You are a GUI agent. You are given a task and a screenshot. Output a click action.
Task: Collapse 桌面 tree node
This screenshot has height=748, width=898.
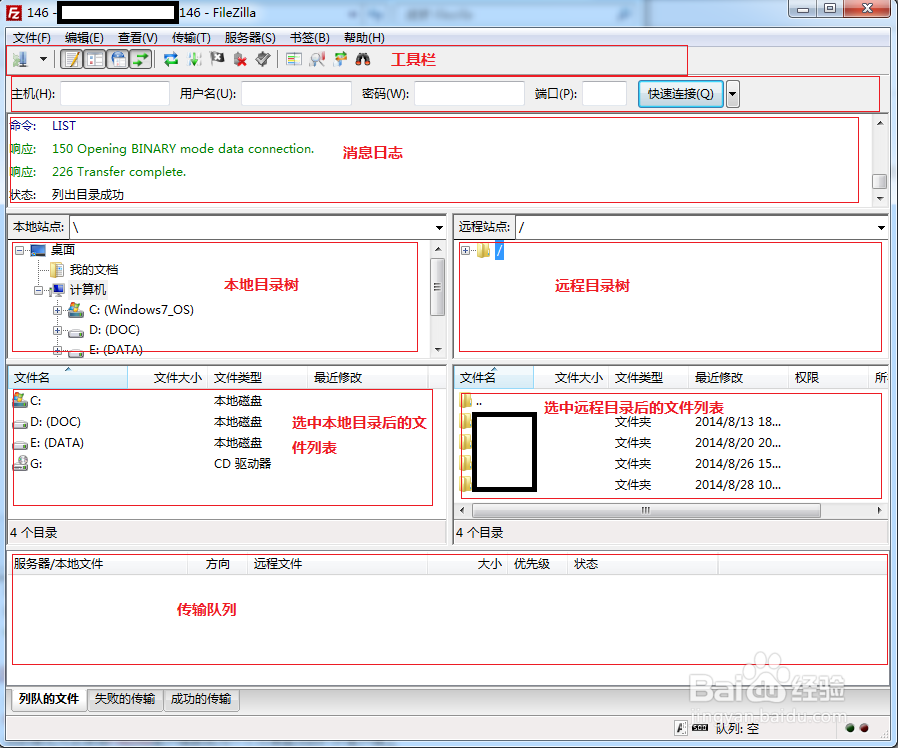click(x=19, y=250)
